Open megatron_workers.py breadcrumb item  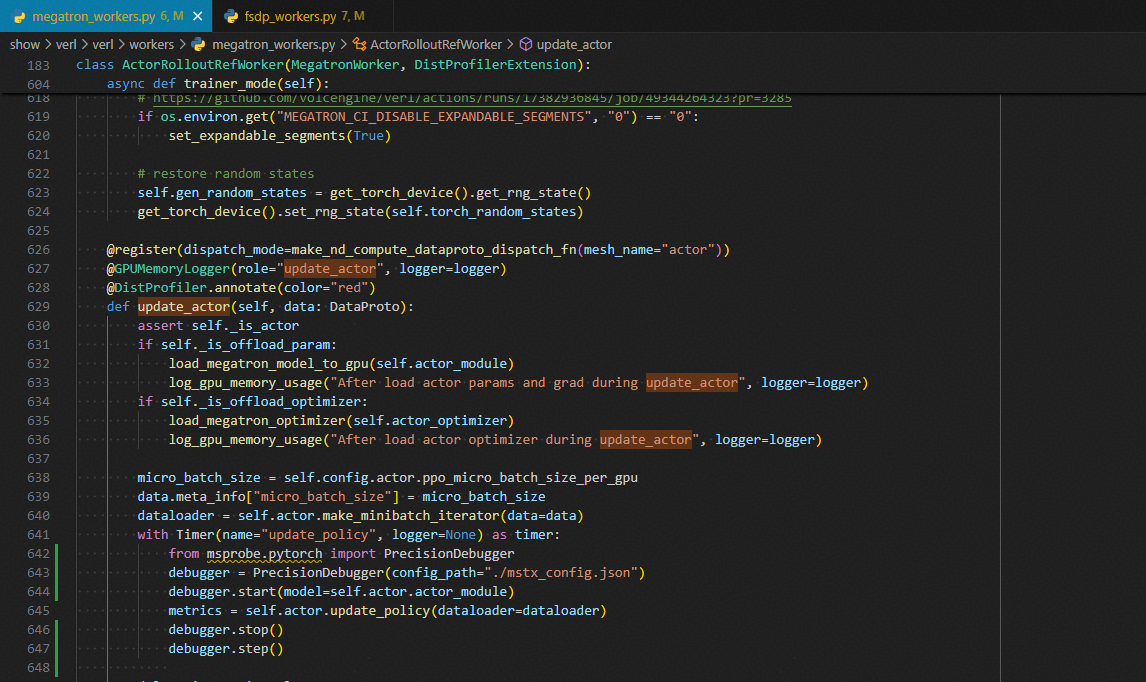273,45
